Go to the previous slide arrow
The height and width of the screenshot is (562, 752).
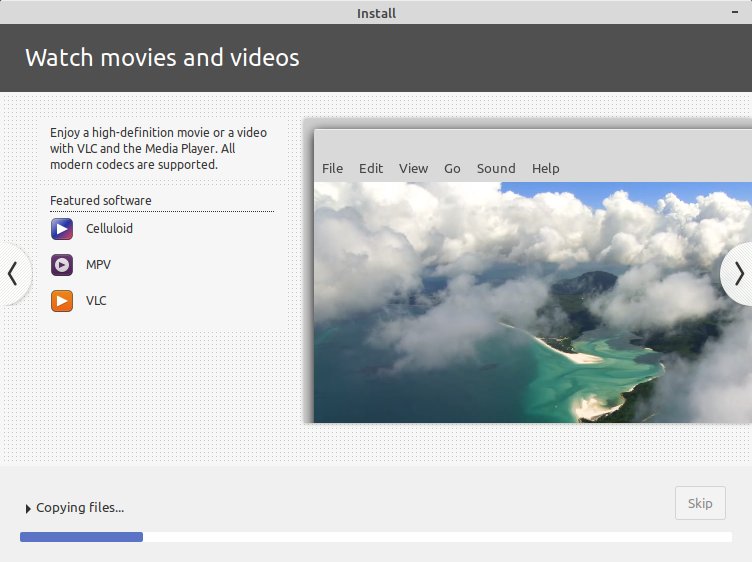[x=13, y=273]
